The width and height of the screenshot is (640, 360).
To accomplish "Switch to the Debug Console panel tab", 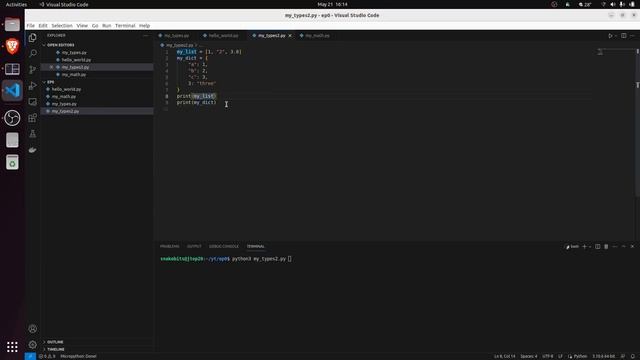I will [224, 247].
